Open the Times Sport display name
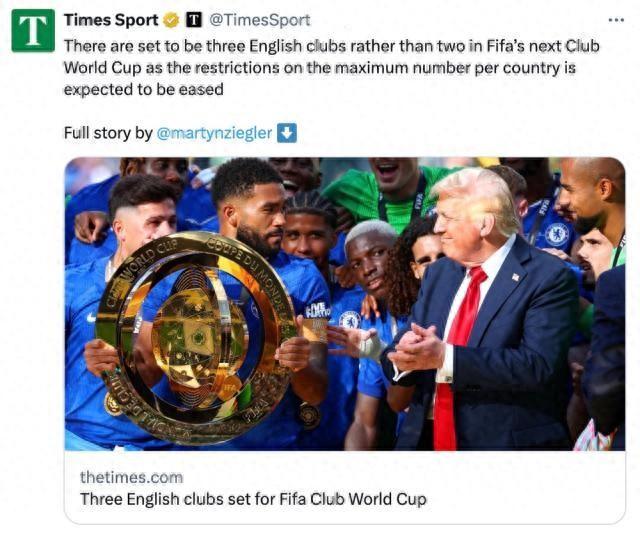Image resolution: width=640 pixels, height=533 pixels. 110,20
